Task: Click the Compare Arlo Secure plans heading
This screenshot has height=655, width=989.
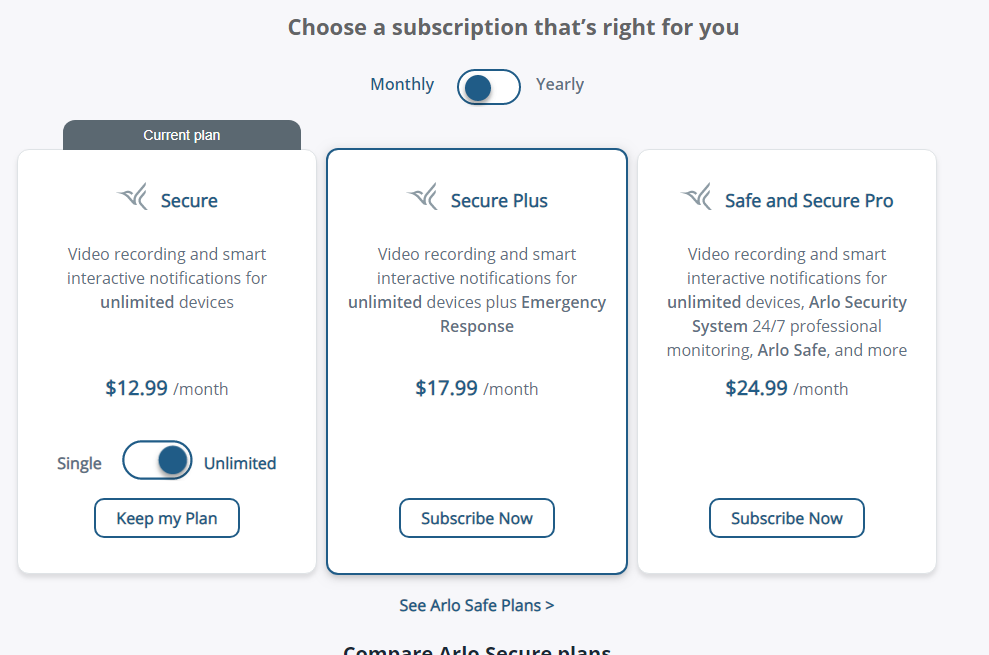Action: [x=477, y=649]
